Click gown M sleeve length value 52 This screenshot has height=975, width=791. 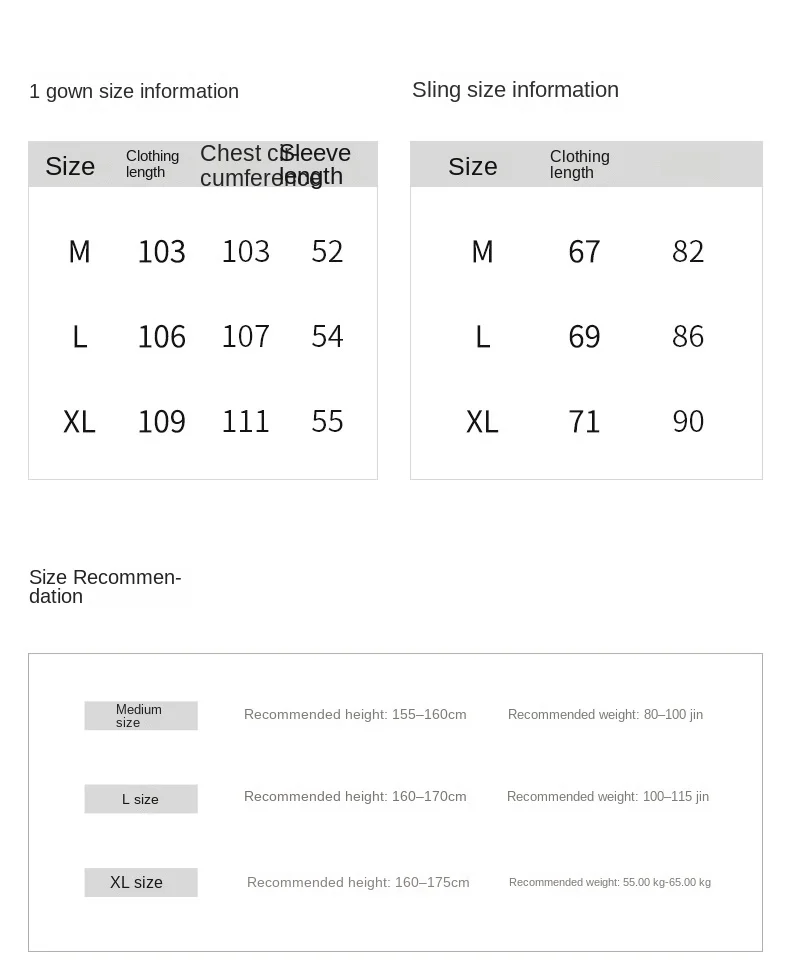(x=327, y=251)
